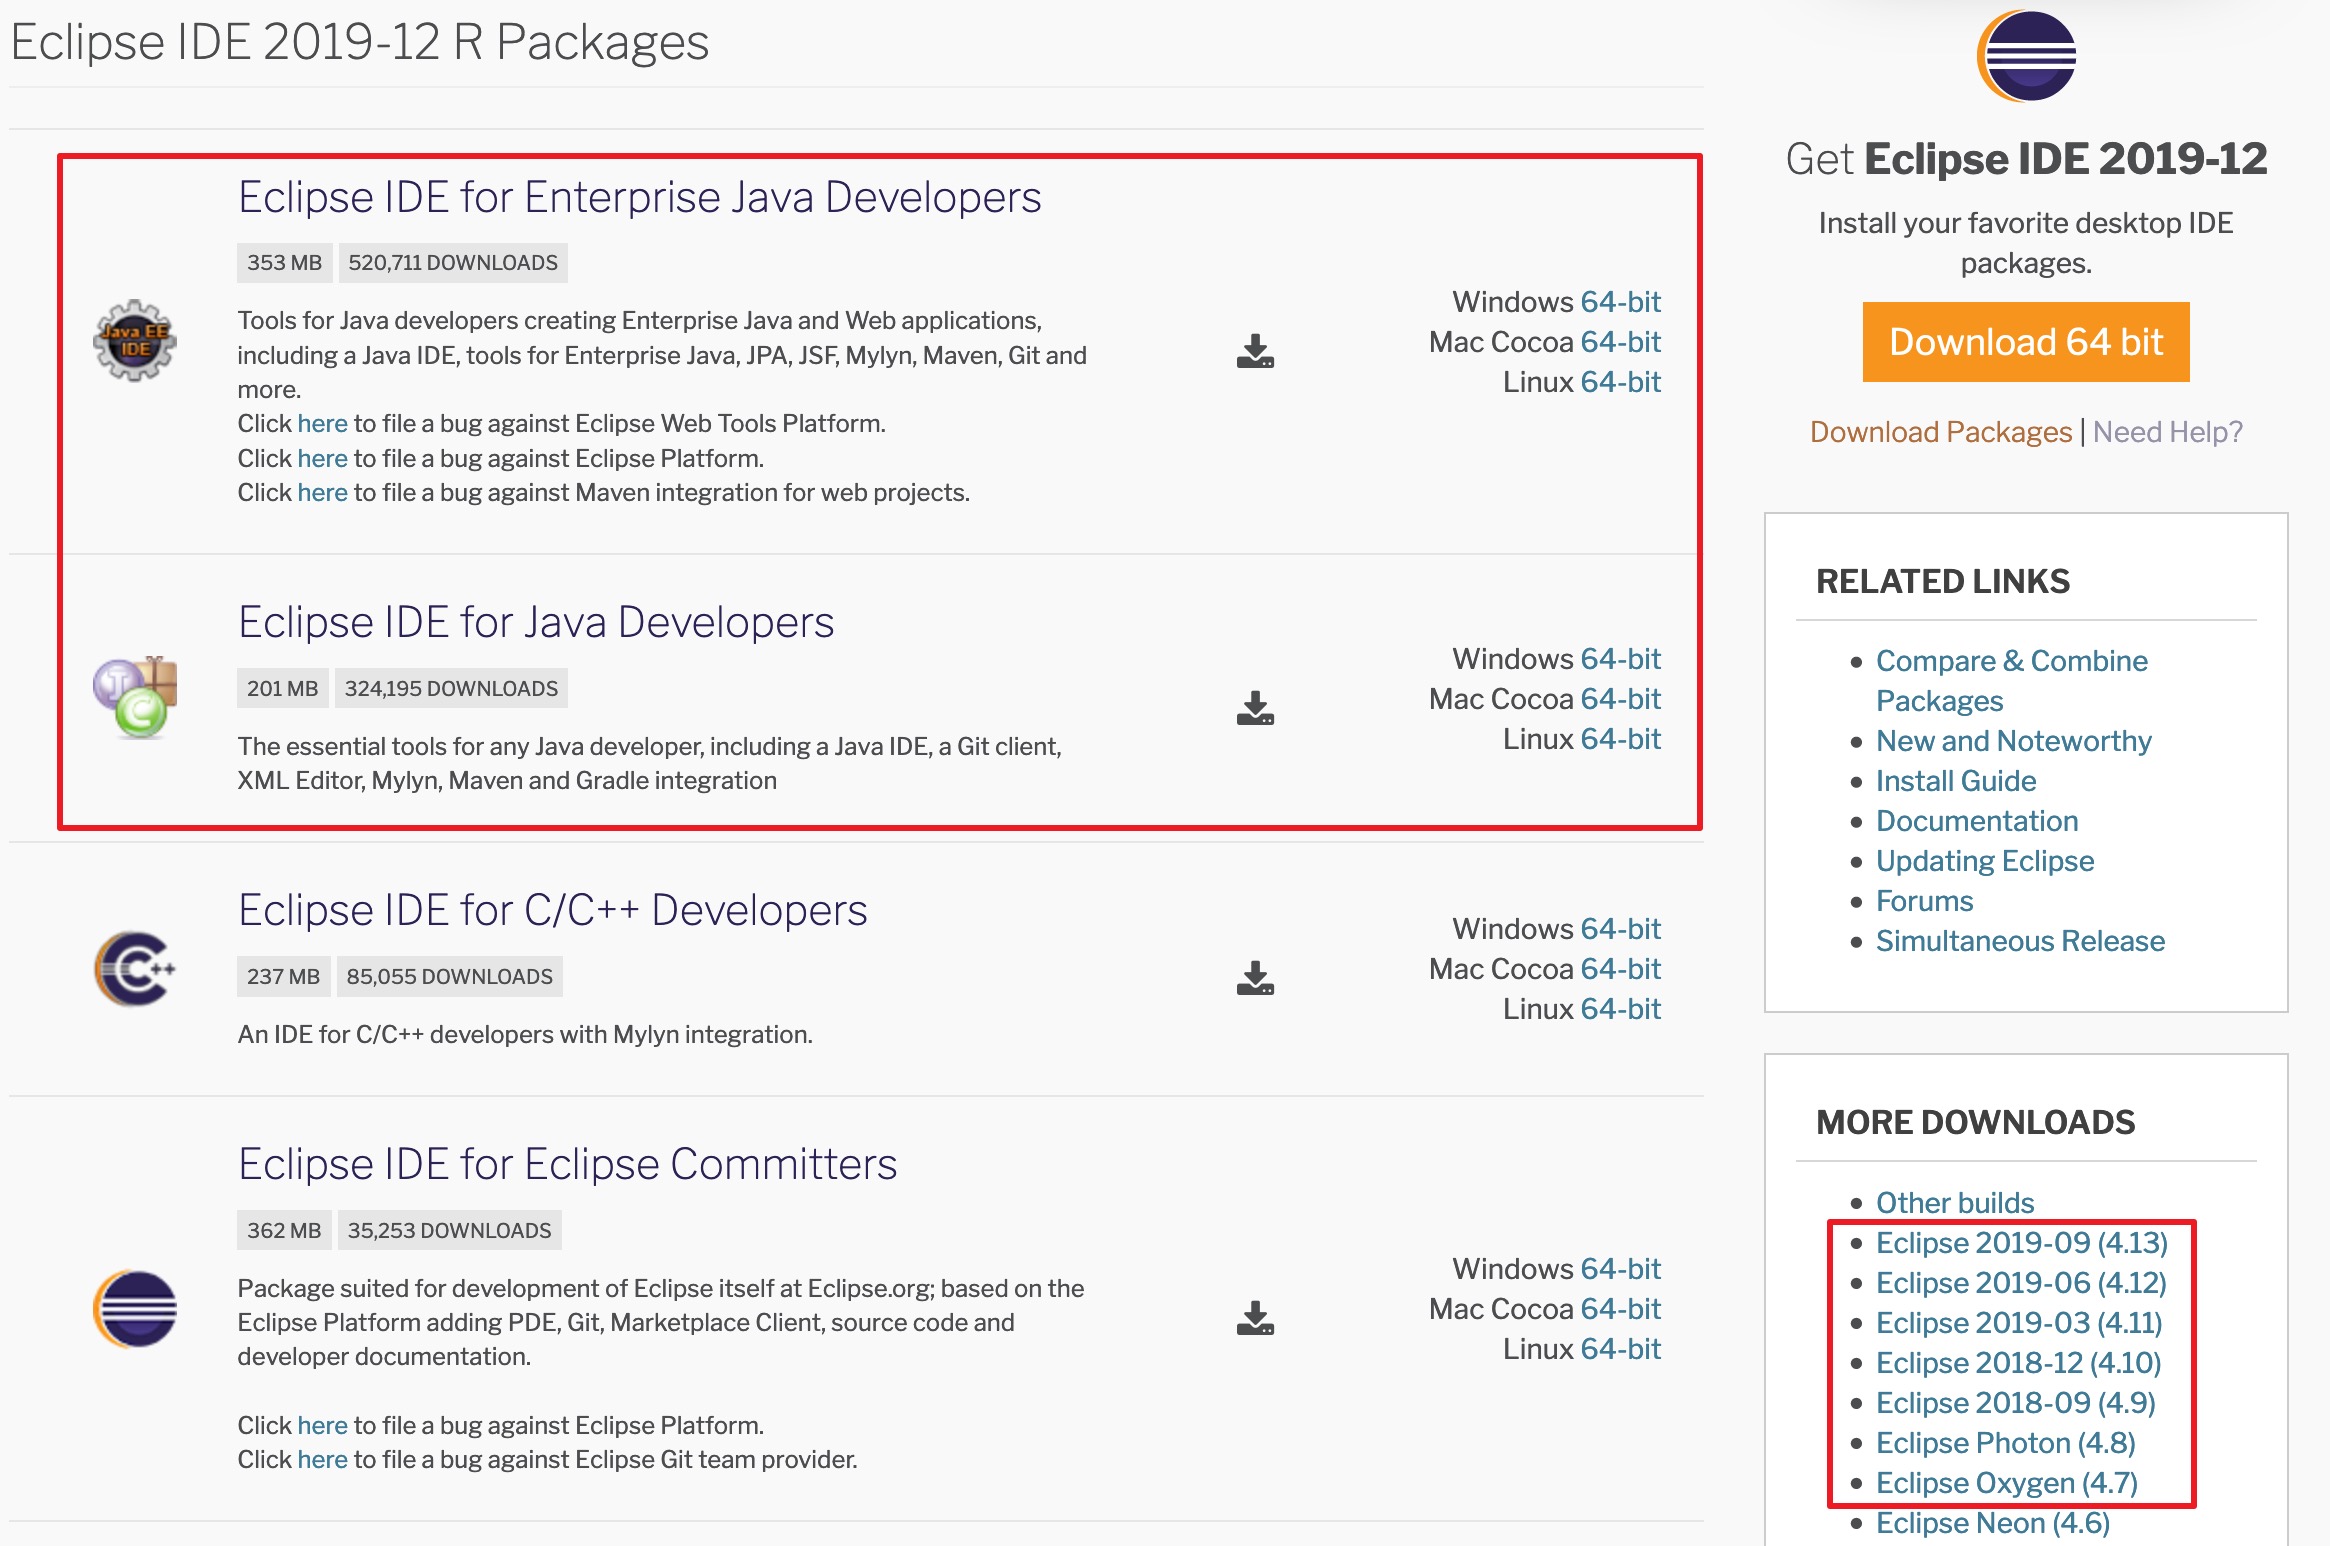Open the Download Packages link
The image size is (2330, 1546).
(x=1940, y=432)
